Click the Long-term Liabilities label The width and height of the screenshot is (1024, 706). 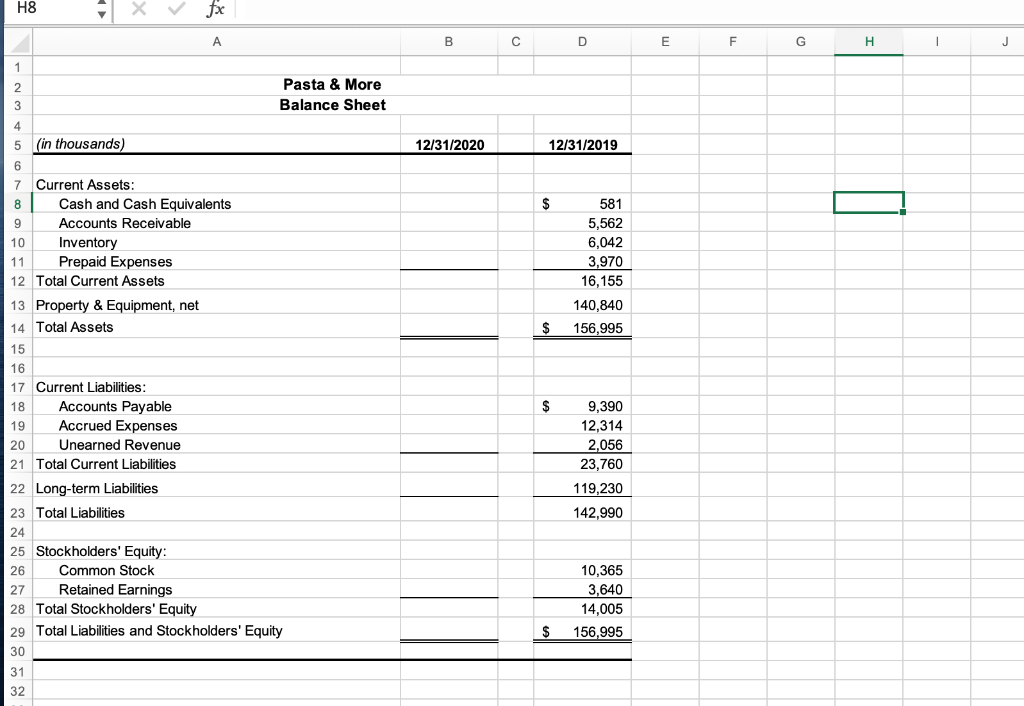click(97, 489)
